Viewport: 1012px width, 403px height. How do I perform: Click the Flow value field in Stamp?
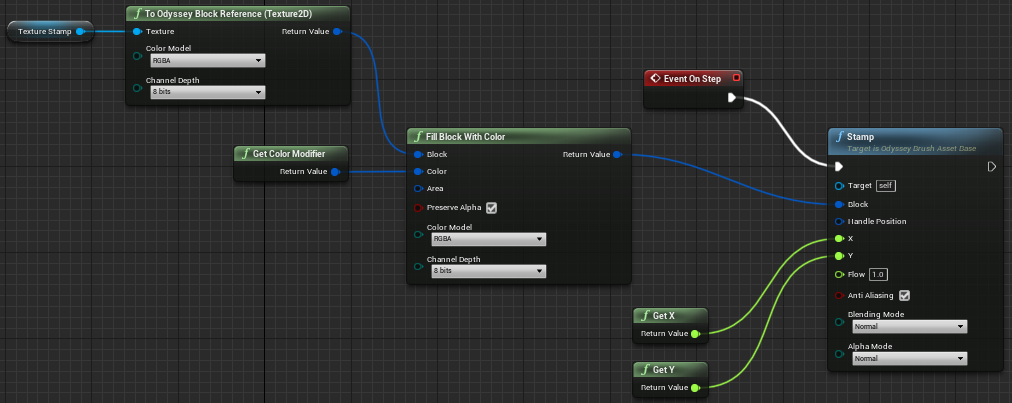point(878,274)
